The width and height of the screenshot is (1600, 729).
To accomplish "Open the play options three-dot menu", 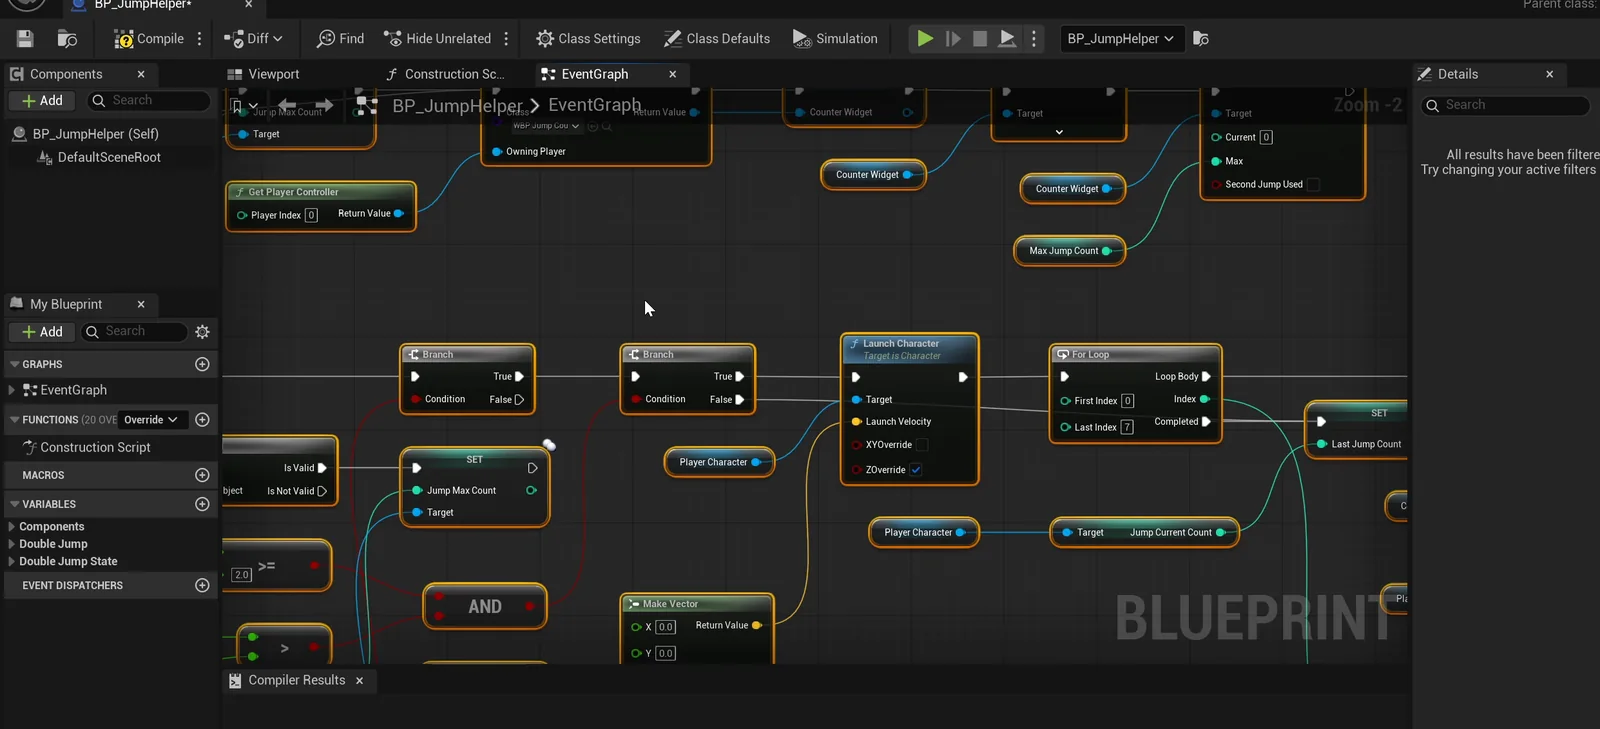I will click(1034, 39).
